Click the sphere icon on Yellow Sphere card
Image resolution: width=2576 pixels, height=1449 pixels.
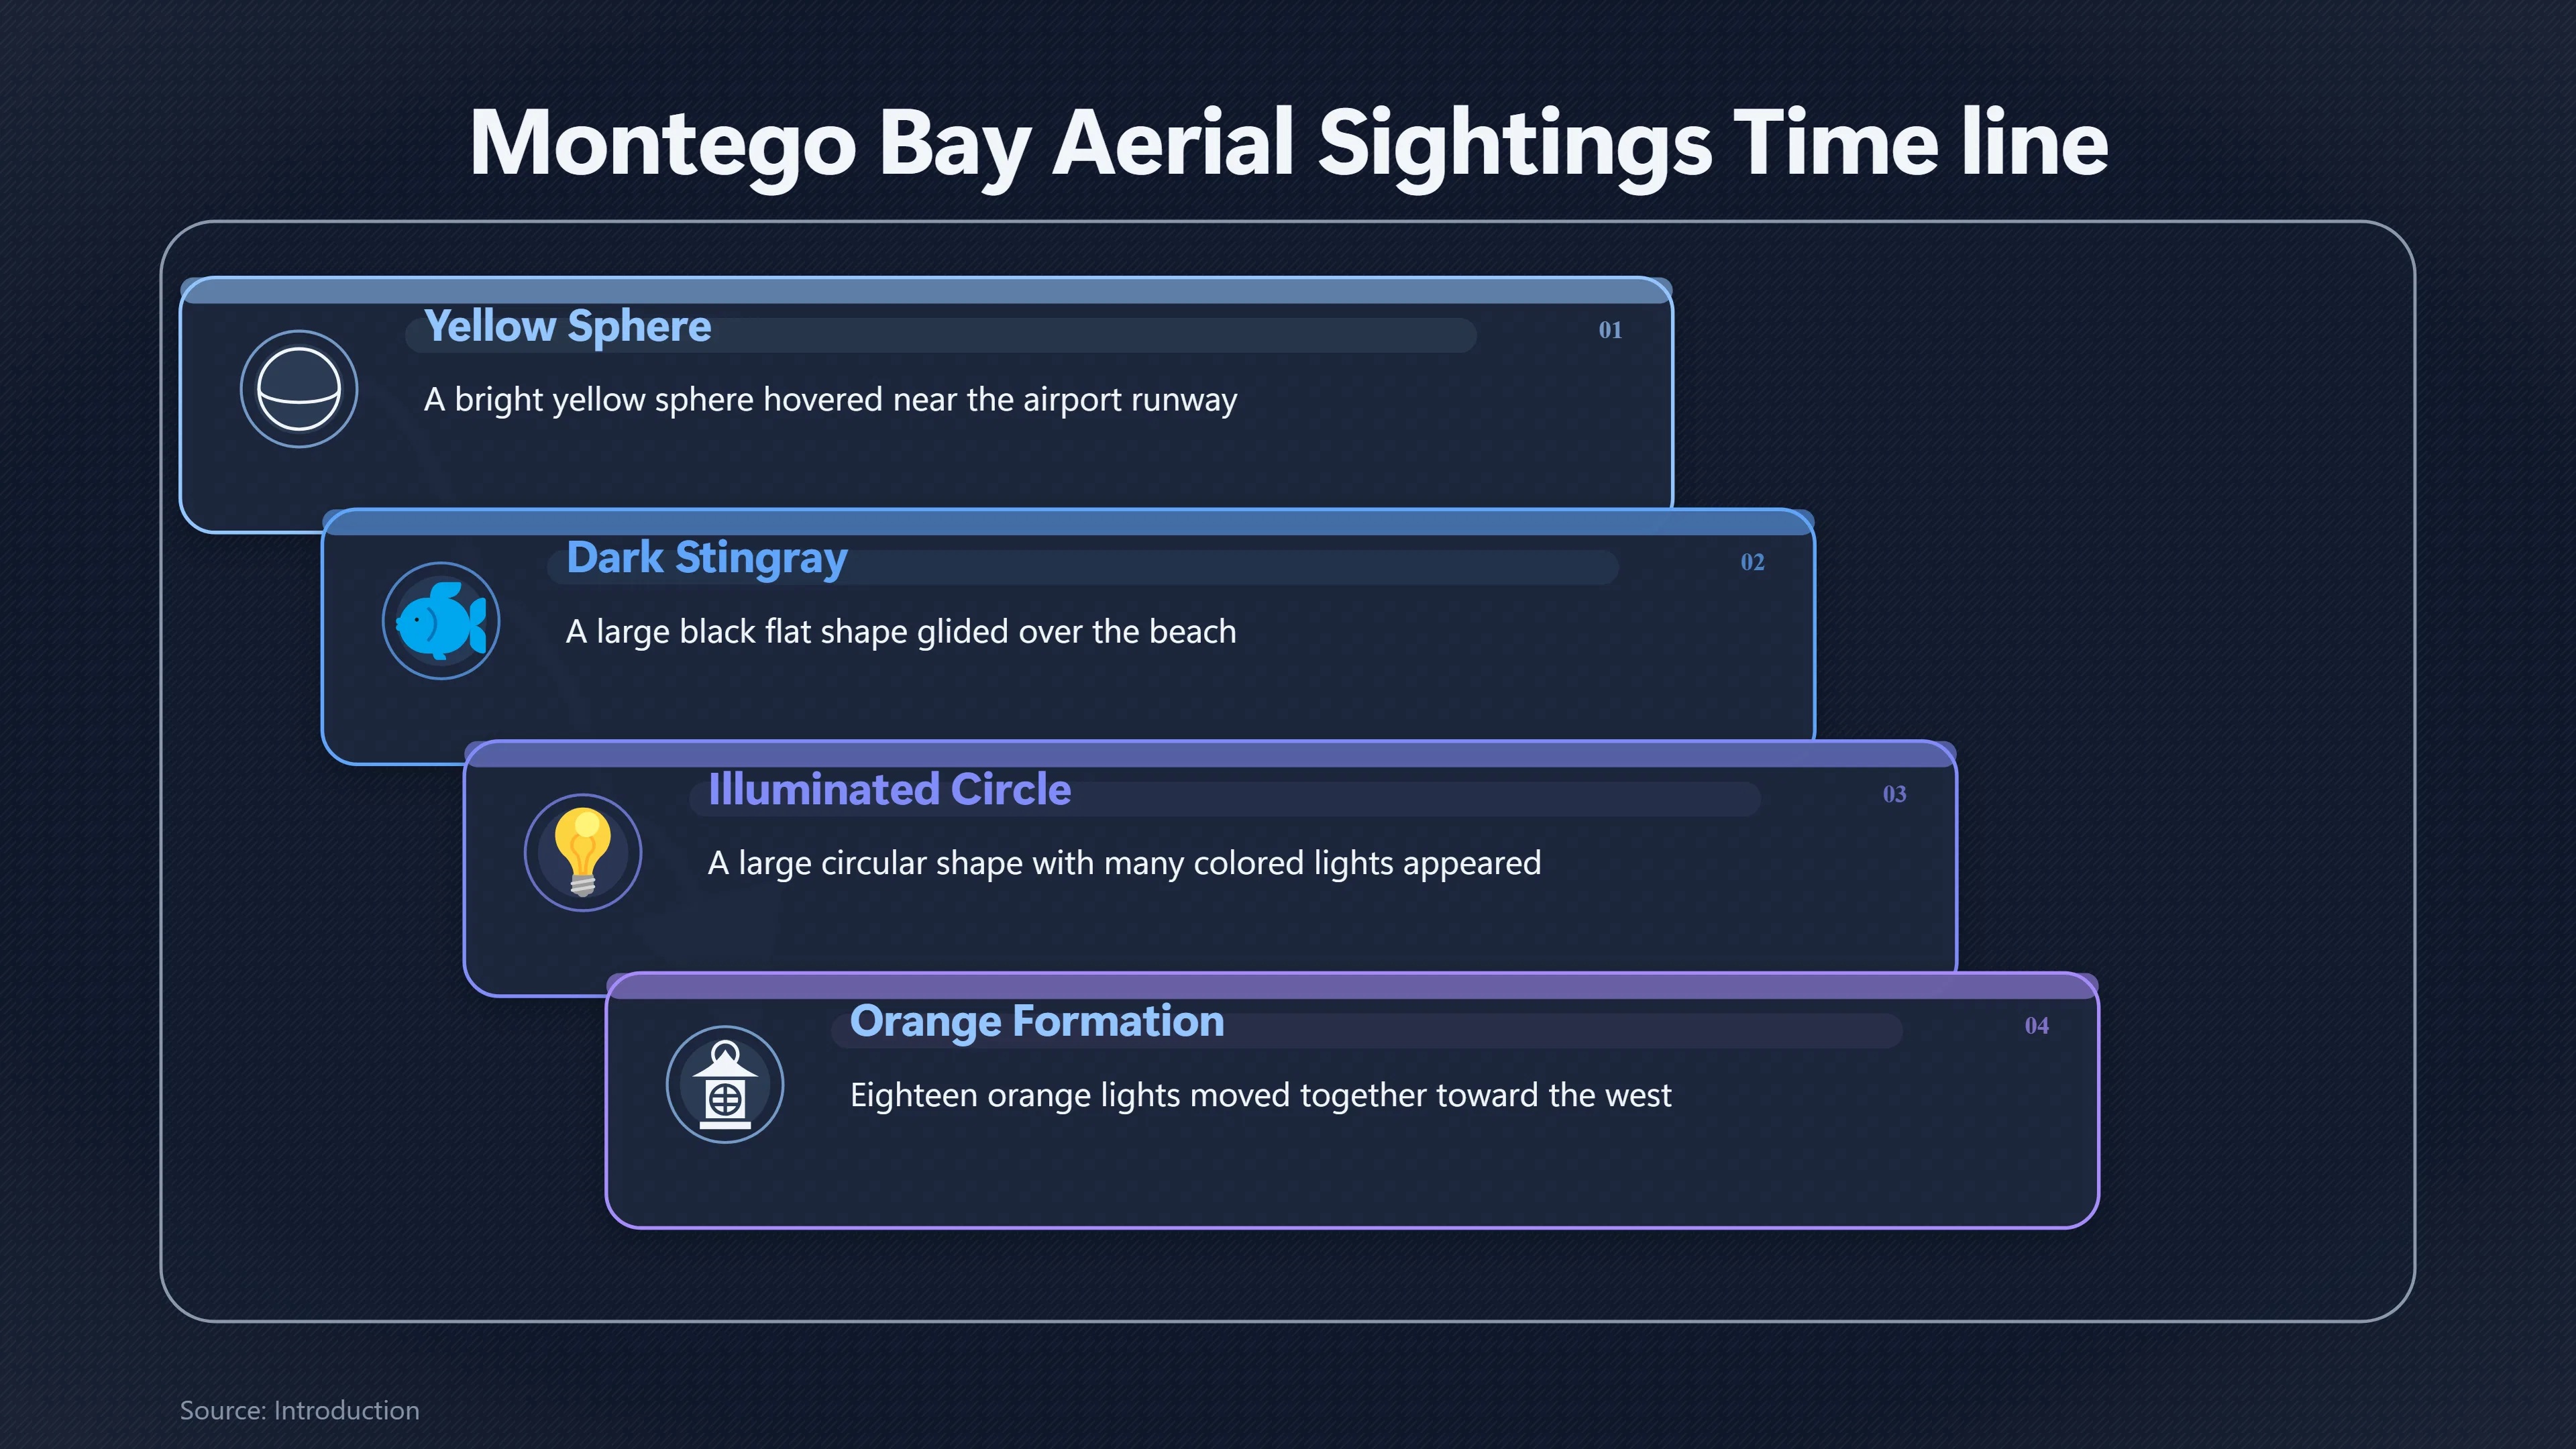coord(298,389)
